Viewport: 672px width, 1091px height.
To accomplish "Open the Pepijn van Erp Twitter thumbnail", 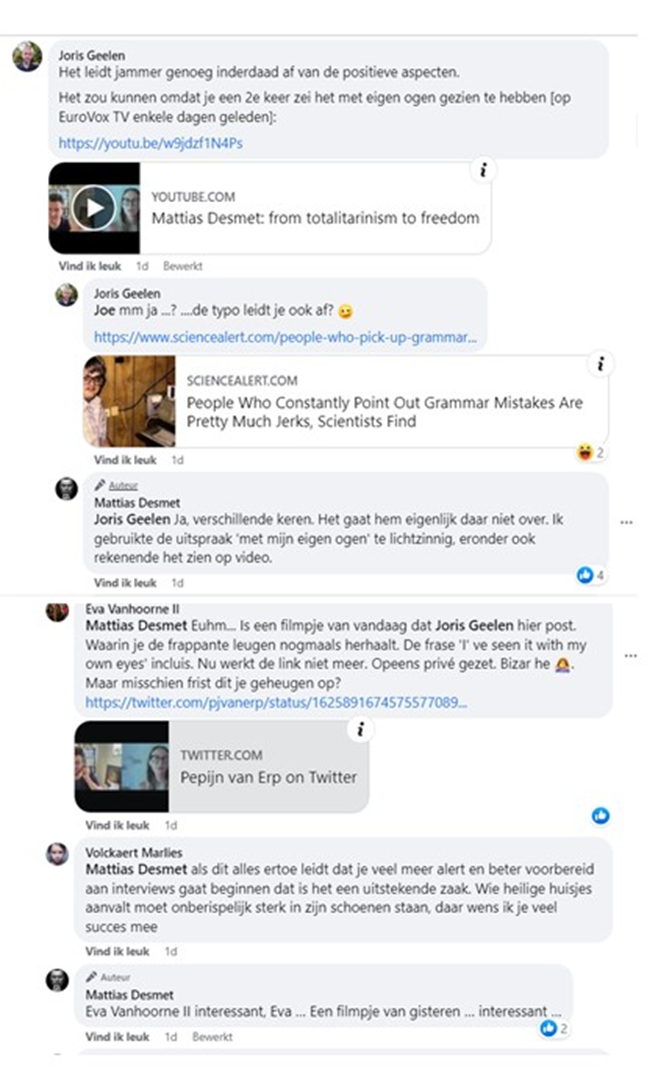I will (x=122, y=766).
